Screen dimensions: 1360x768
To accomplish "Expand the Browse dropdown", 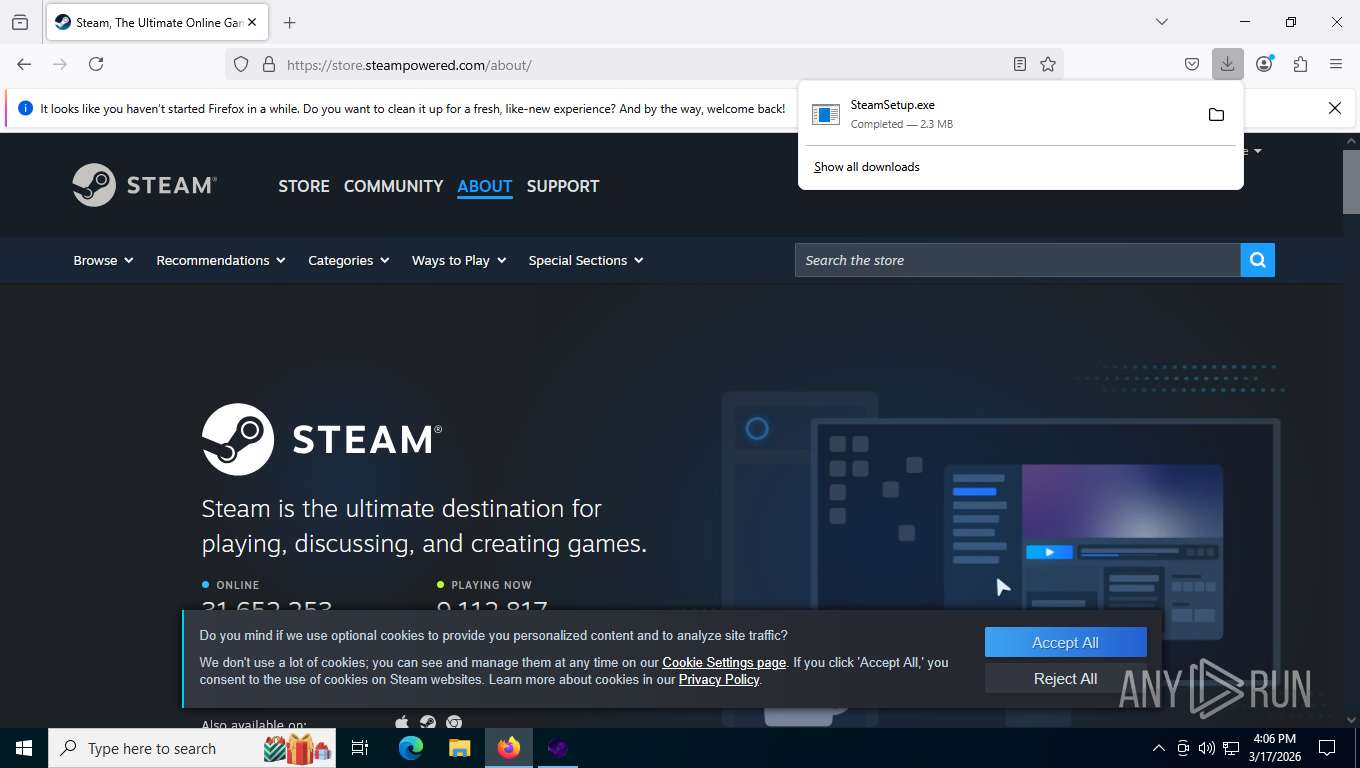I will (x=103, y=260).
